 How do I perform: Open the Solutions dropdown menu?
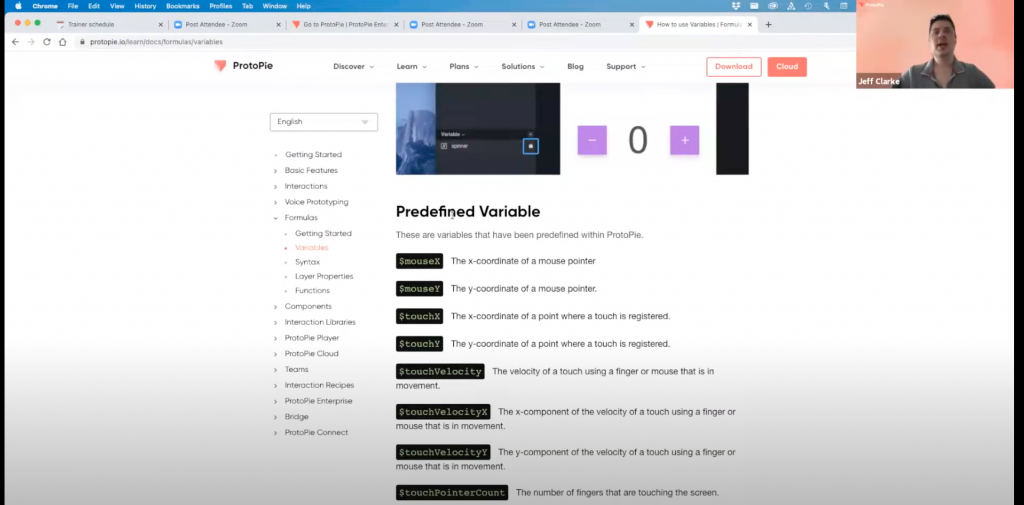522,67
